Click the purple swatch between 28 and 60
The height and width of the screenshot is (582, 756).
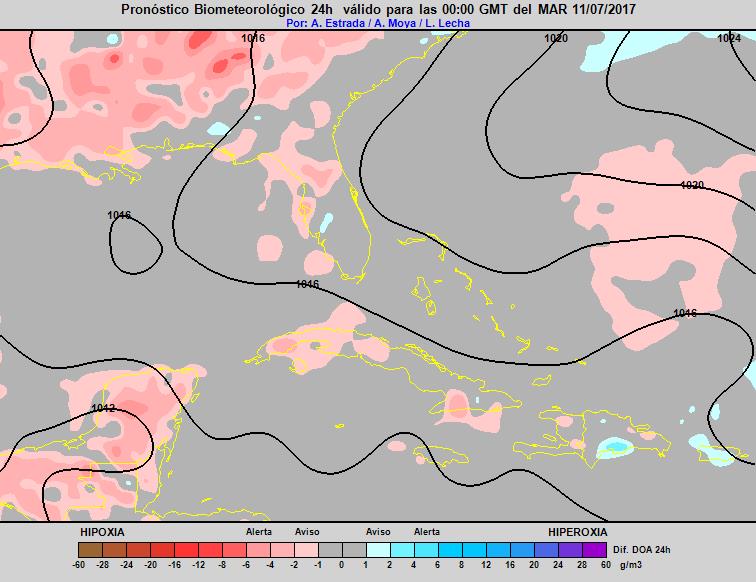594,550
